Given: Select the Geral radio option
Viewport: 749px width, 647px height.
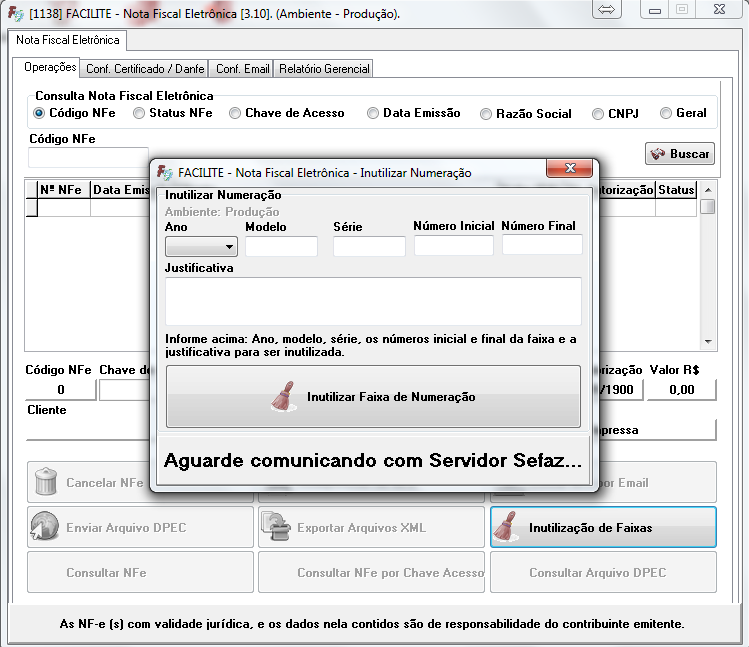Looking at the screenshot, I should coord(666,113).
